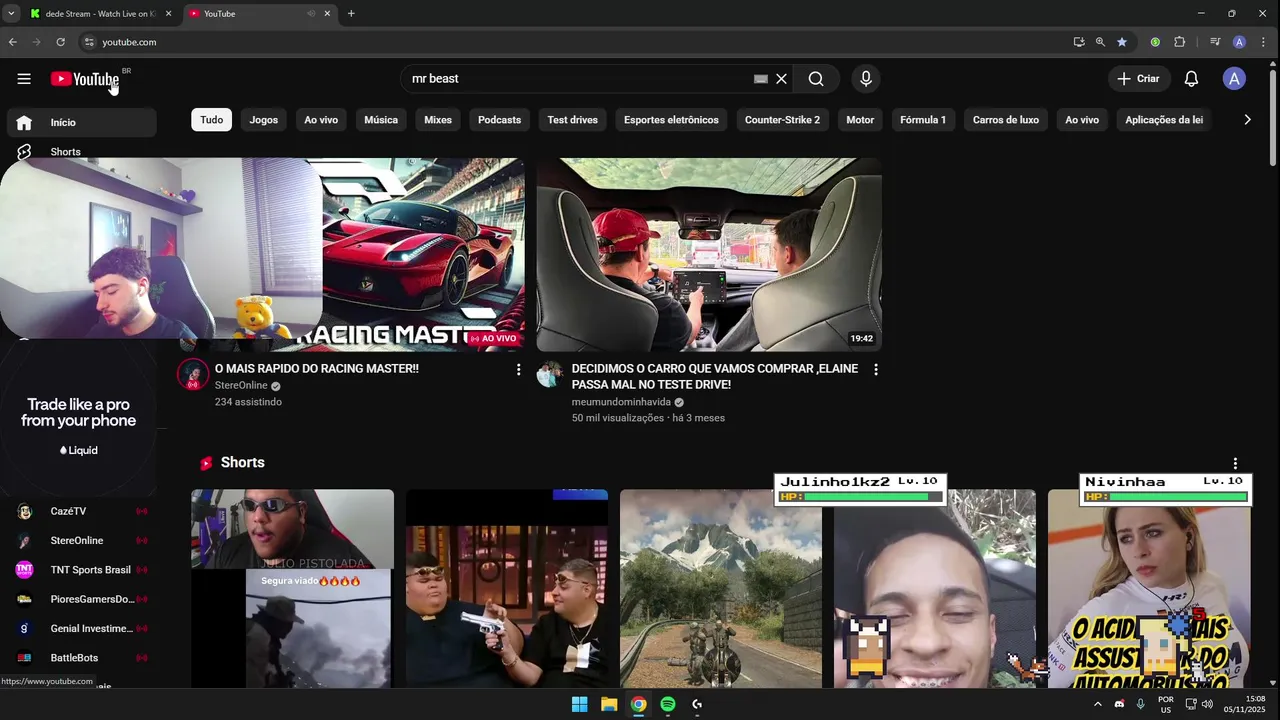Viewport: 1280px width, 720px height.
Task: Open a new Chrome tab
Action: (351, 14)
